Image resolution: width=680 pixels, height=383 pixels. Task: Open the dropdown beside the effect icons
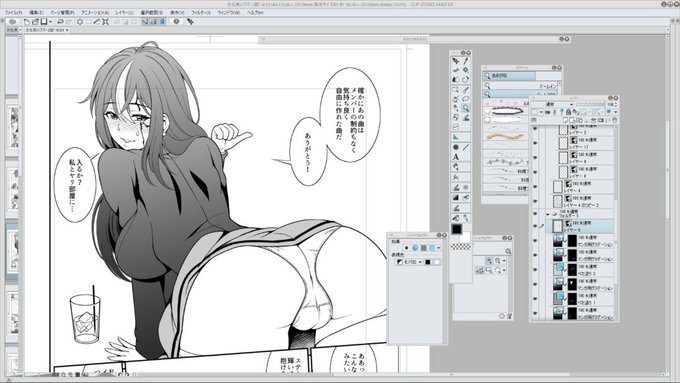click(438, 248)
